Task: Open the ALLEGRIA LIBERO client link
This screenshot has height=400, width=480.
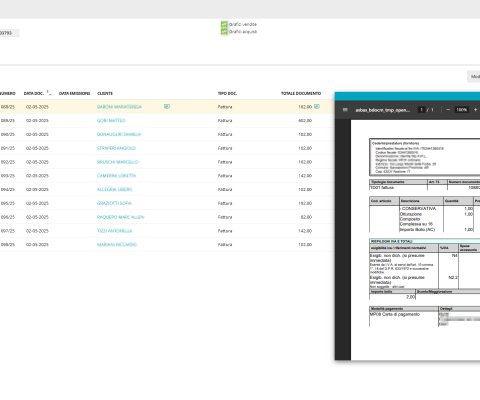Action: point(114,189)
